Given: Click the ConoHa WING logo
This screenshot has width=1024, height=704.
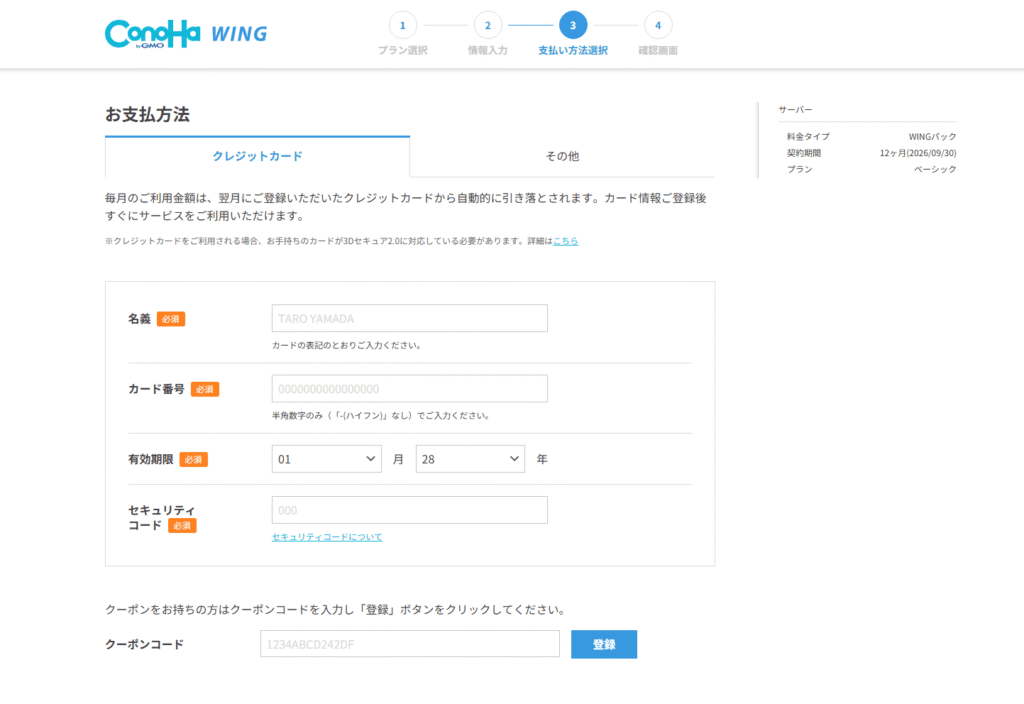Looking at the screenshot, I should (x=186, y=33).
